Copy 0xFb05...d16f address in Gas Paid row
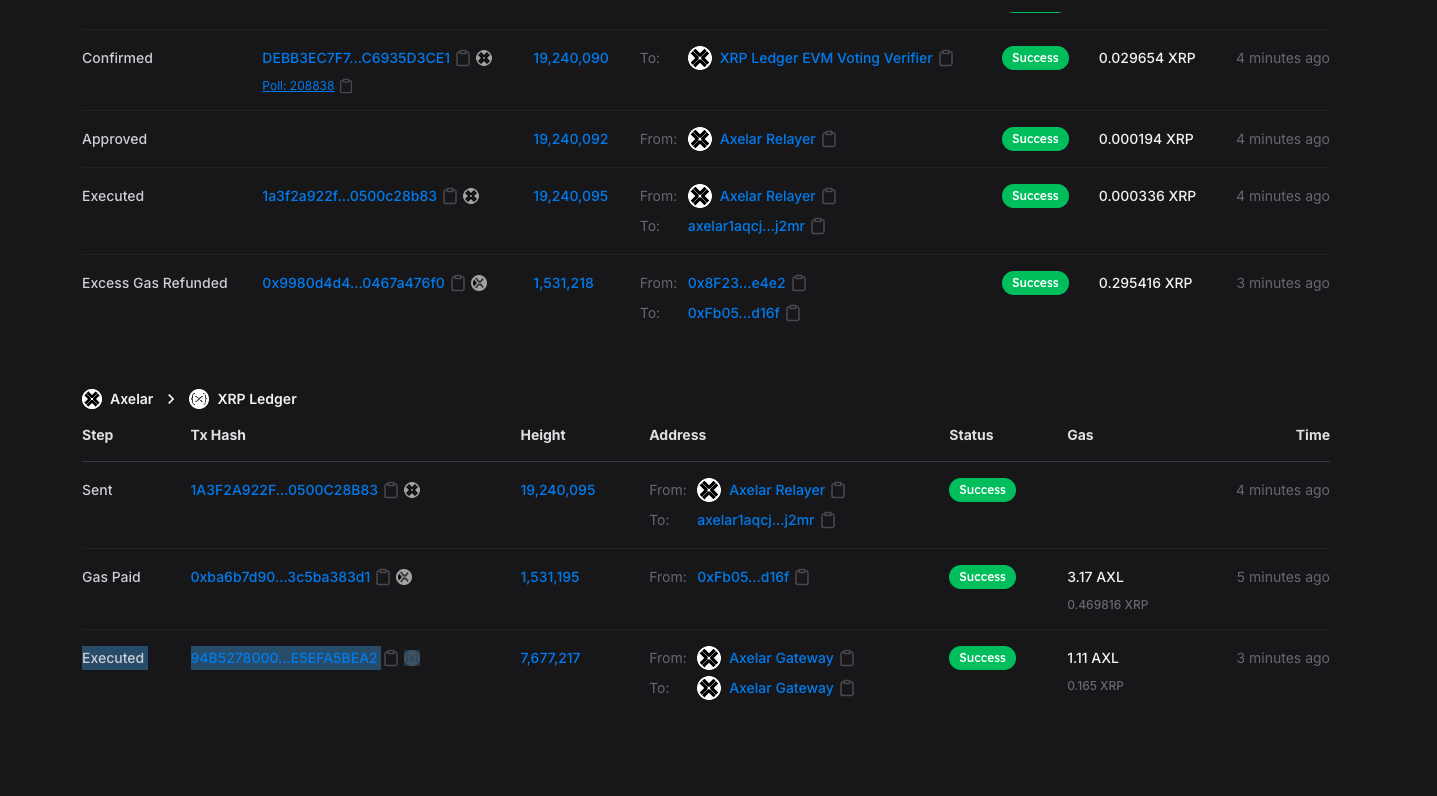Viewport: 1437px width, 796px height. tap(802, 577)
